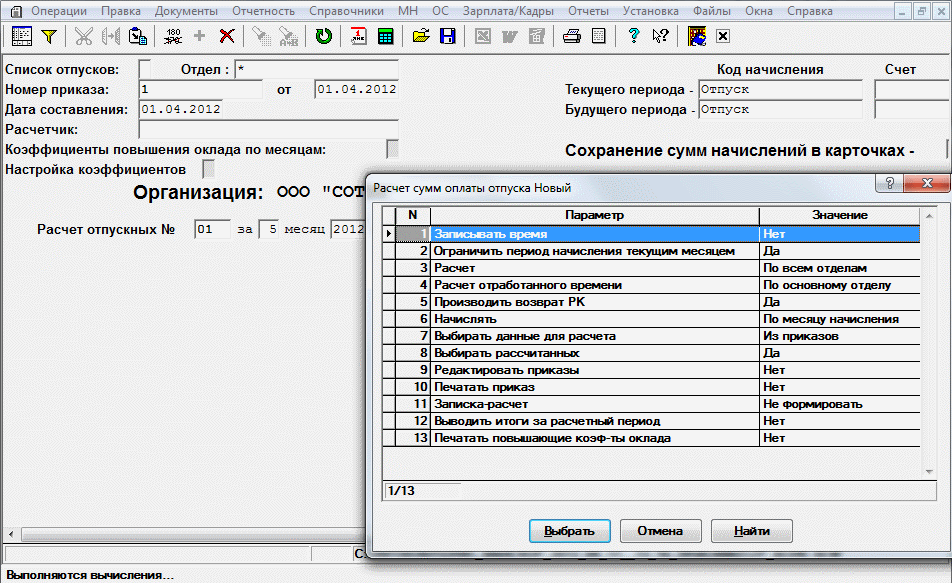Click the Текущего периода code field

(780, 89)
